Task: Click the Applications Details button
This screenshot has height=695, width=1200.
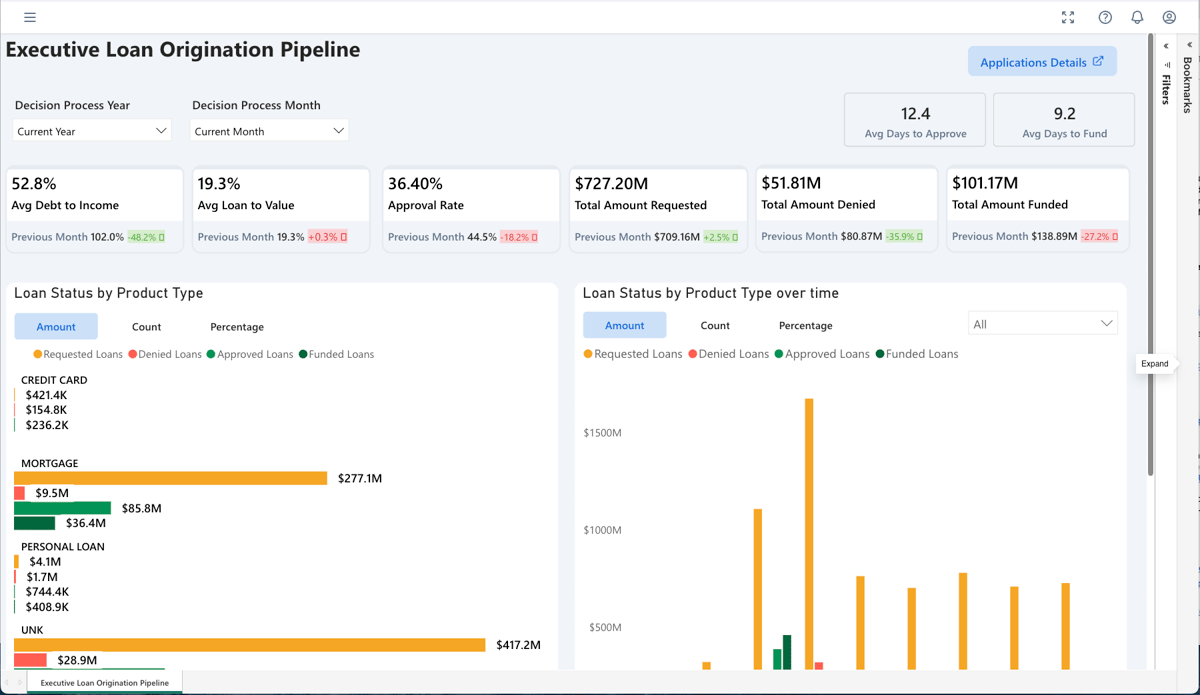Action: (1042, 62)
